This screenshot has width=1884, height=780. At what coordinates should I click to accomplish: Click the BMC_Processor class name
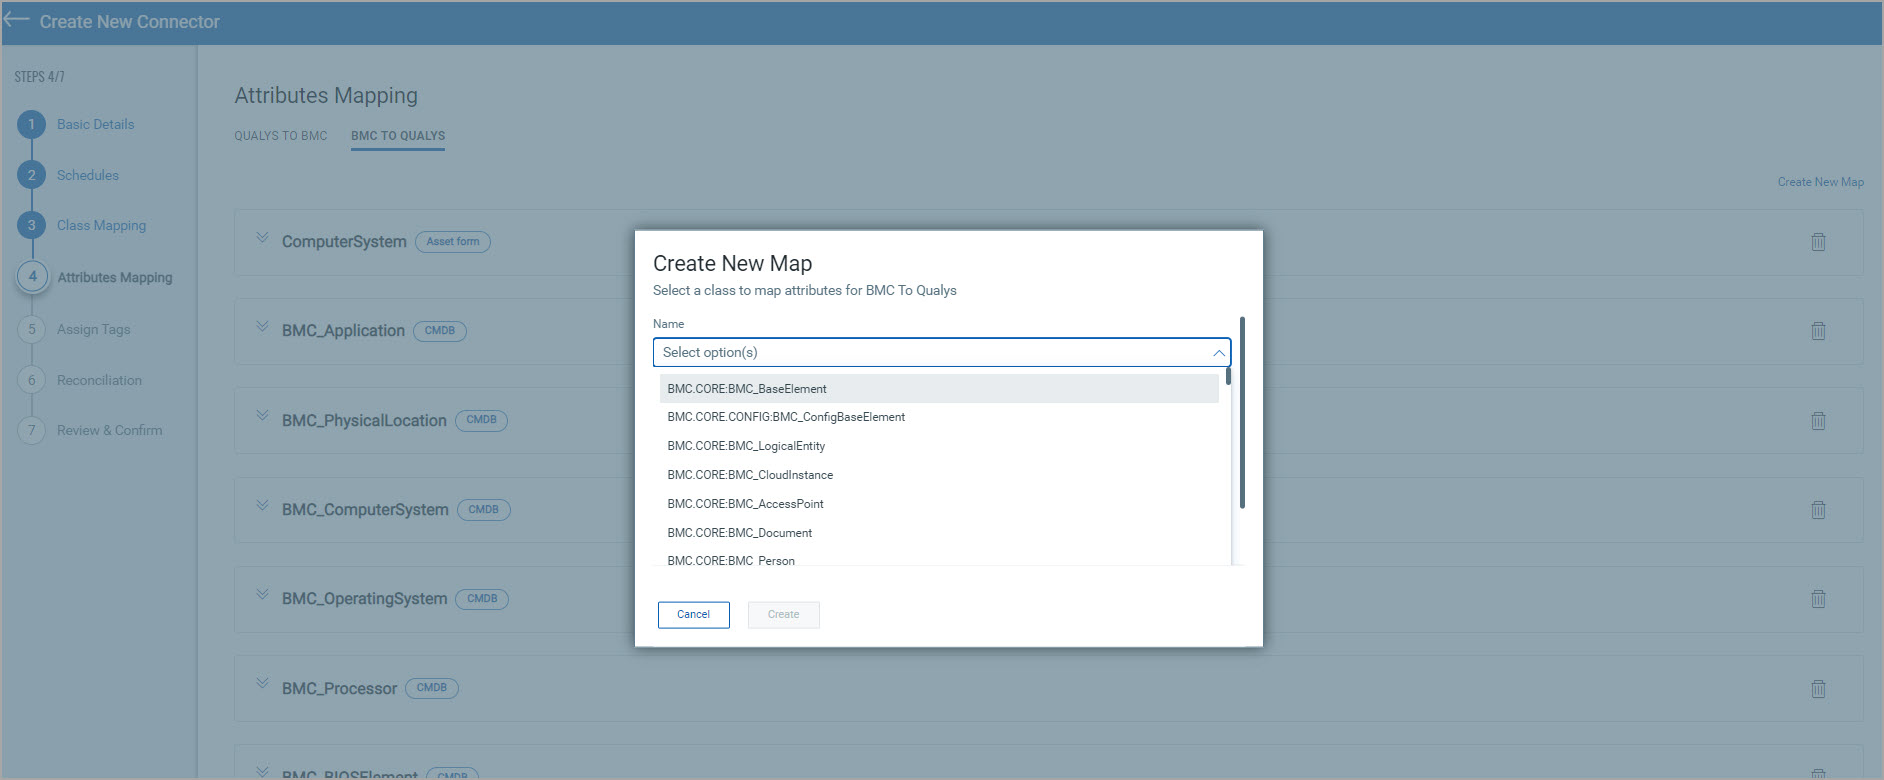339,689
